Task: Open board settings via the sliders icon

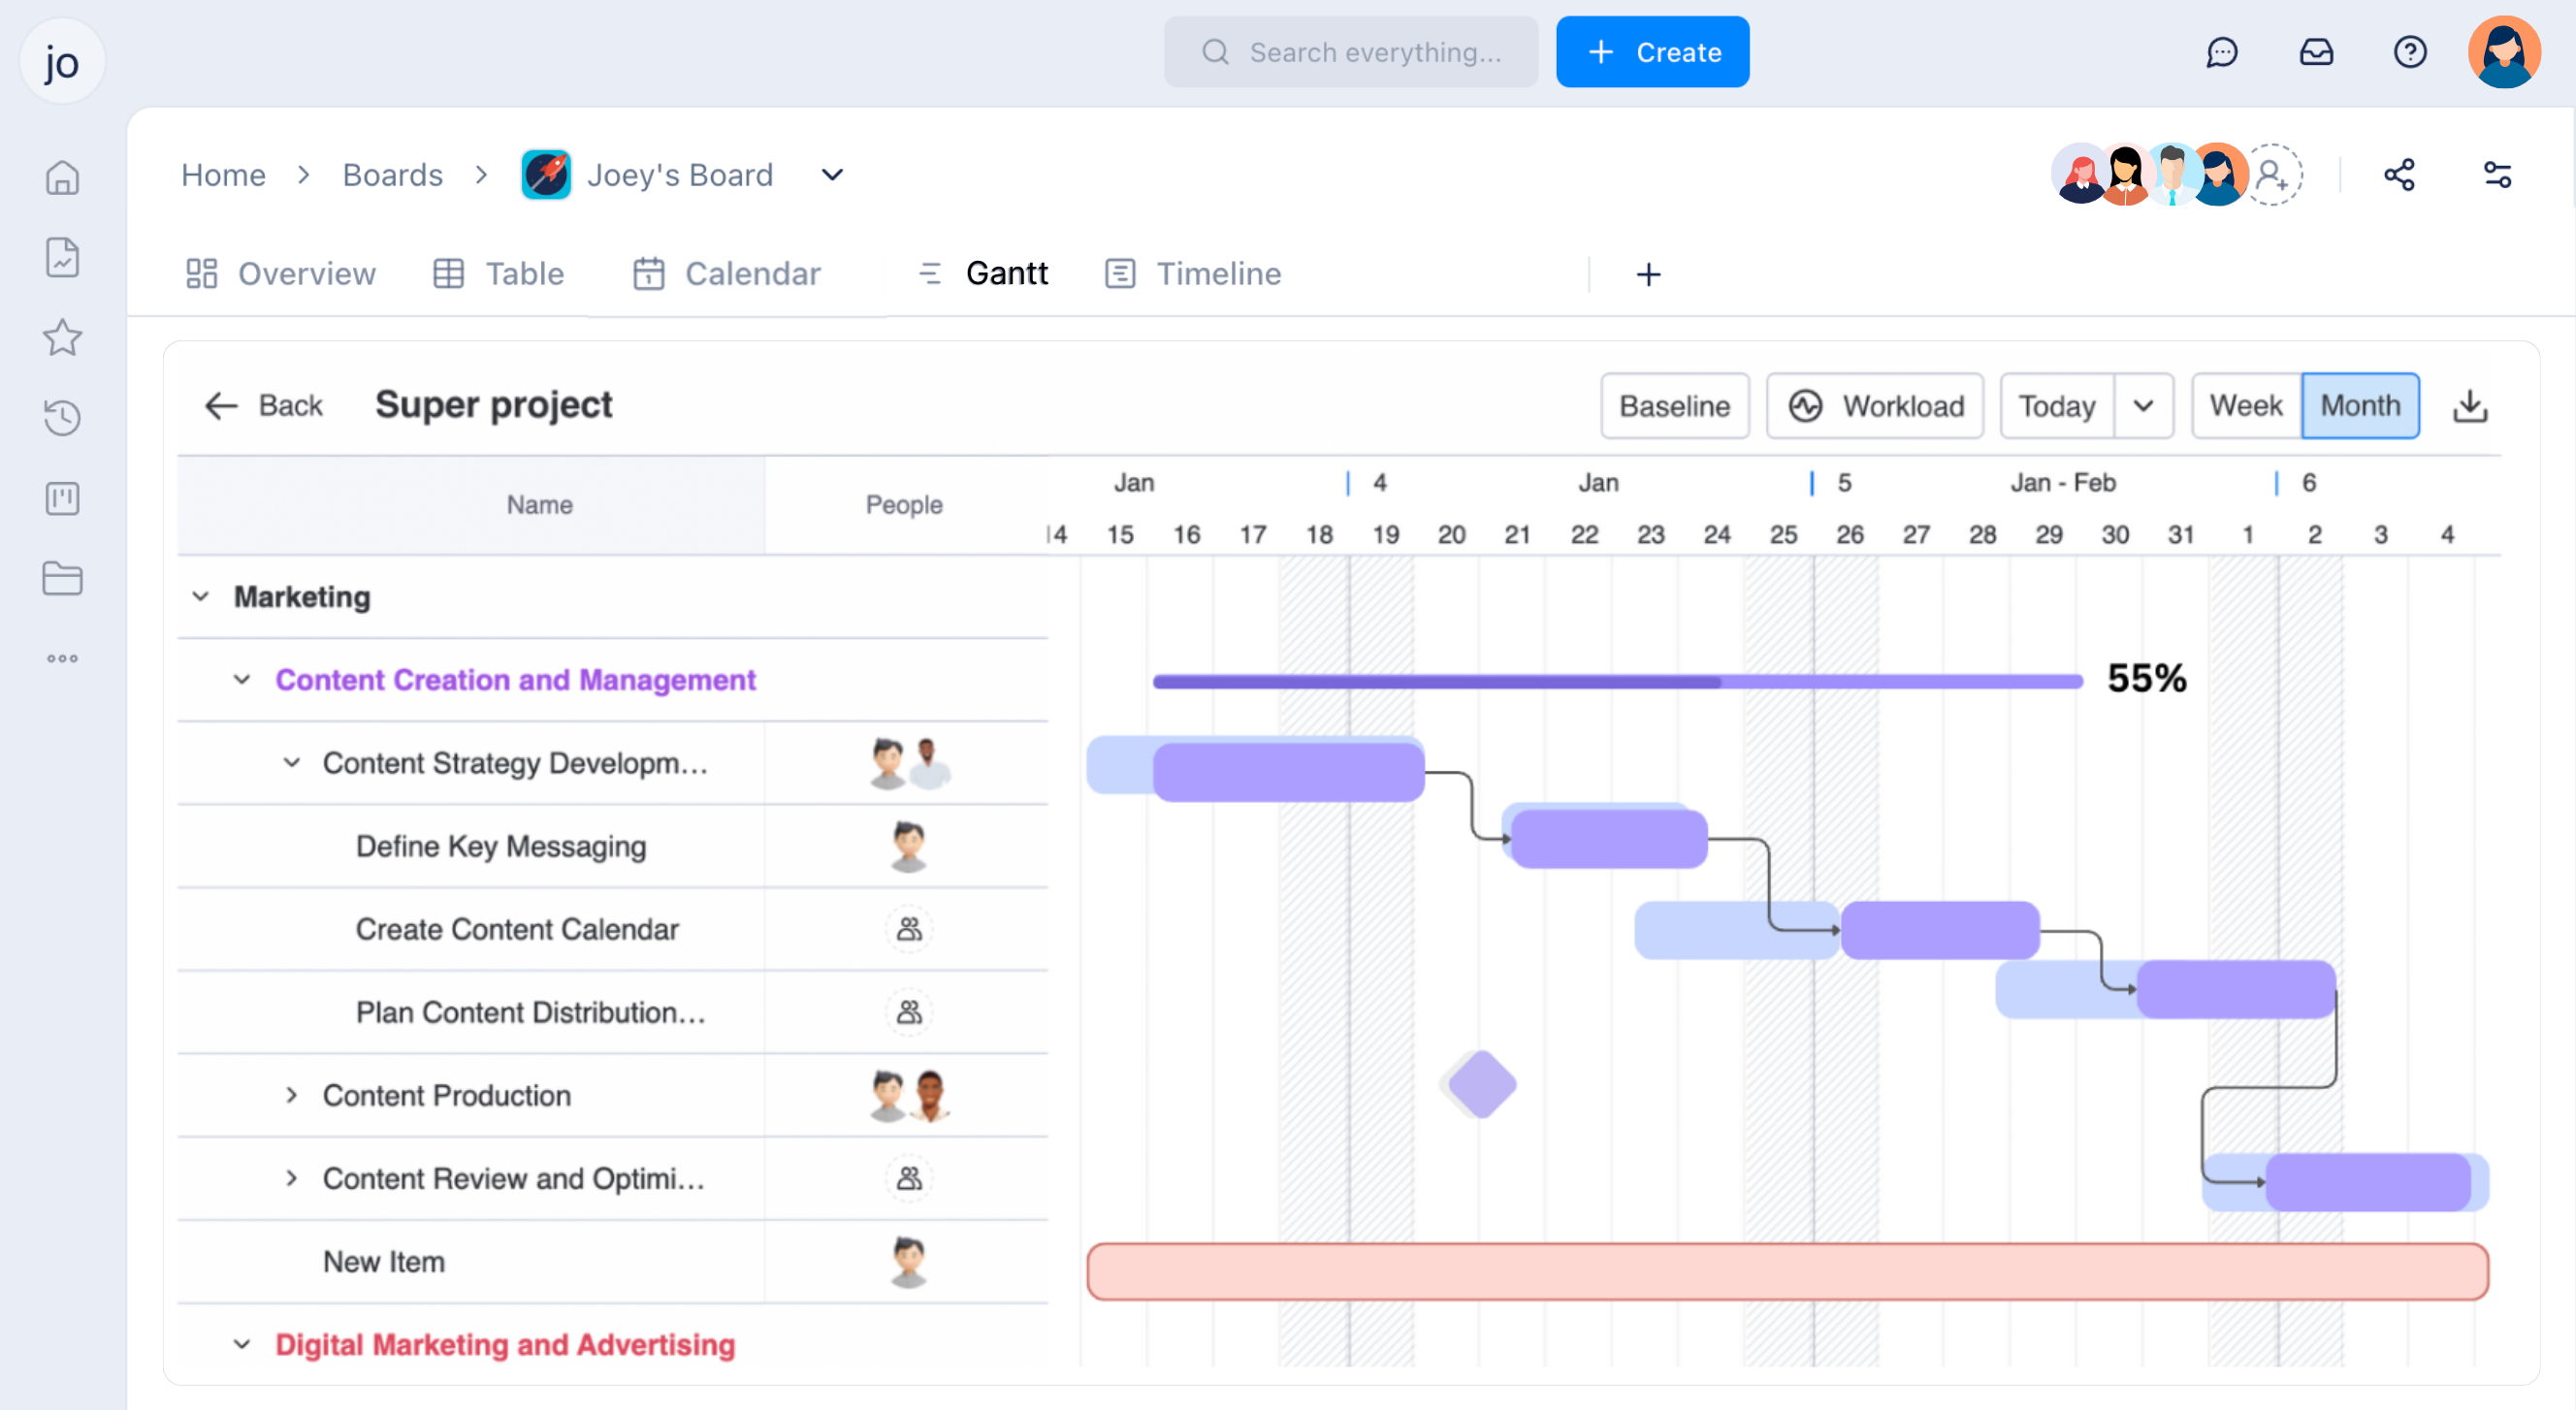Action: pos(2497,174)
